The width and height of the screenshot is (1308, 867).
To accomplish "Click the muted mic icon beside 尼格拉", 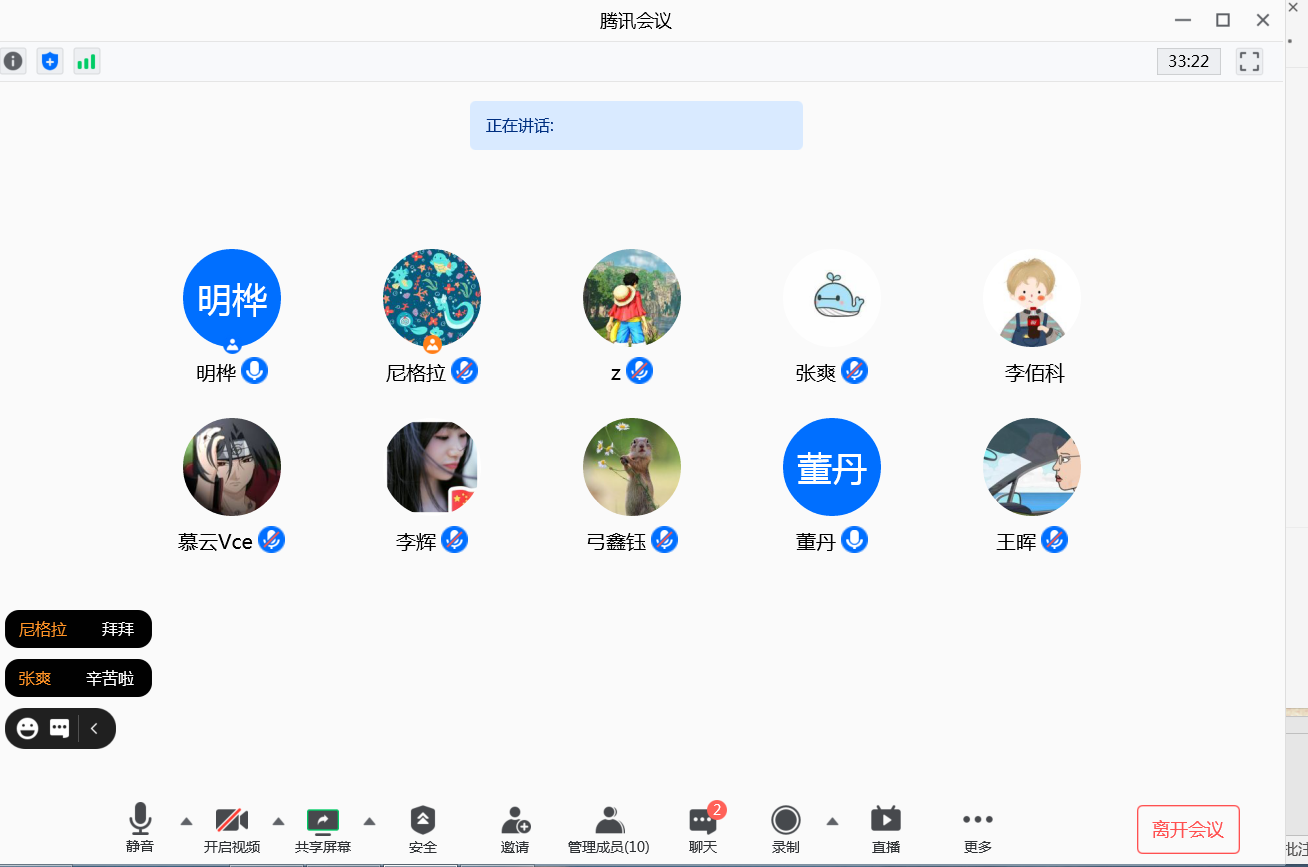I will [x=465, y=371].
